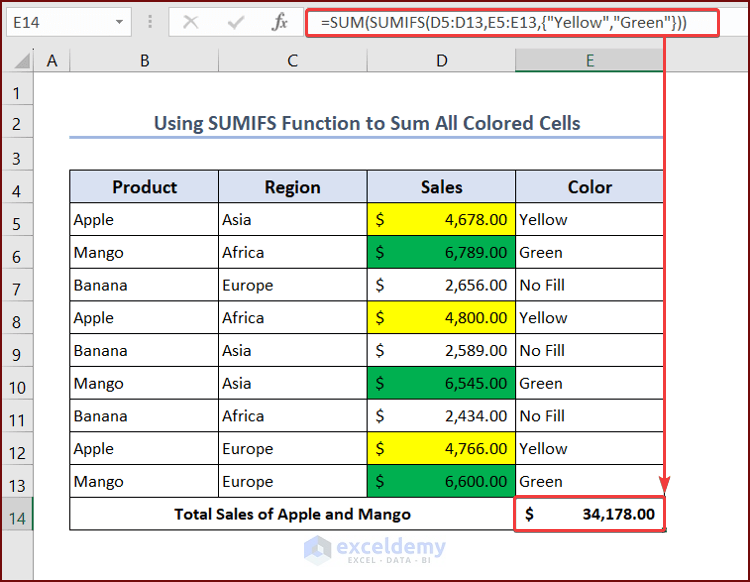
Task: Select column B header
Action: (144, 61)
